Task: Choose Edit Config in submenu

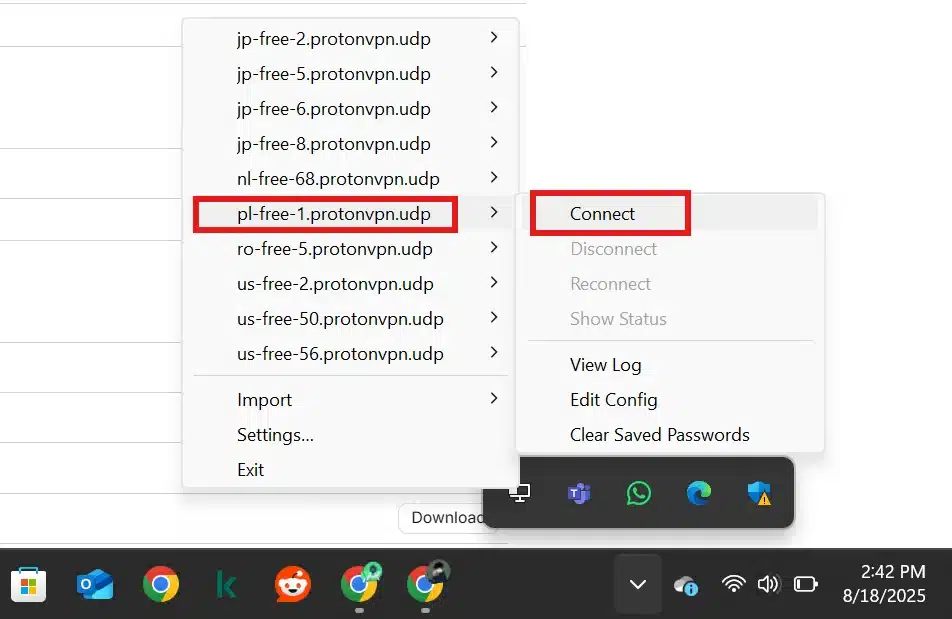Action: (670, 400)
